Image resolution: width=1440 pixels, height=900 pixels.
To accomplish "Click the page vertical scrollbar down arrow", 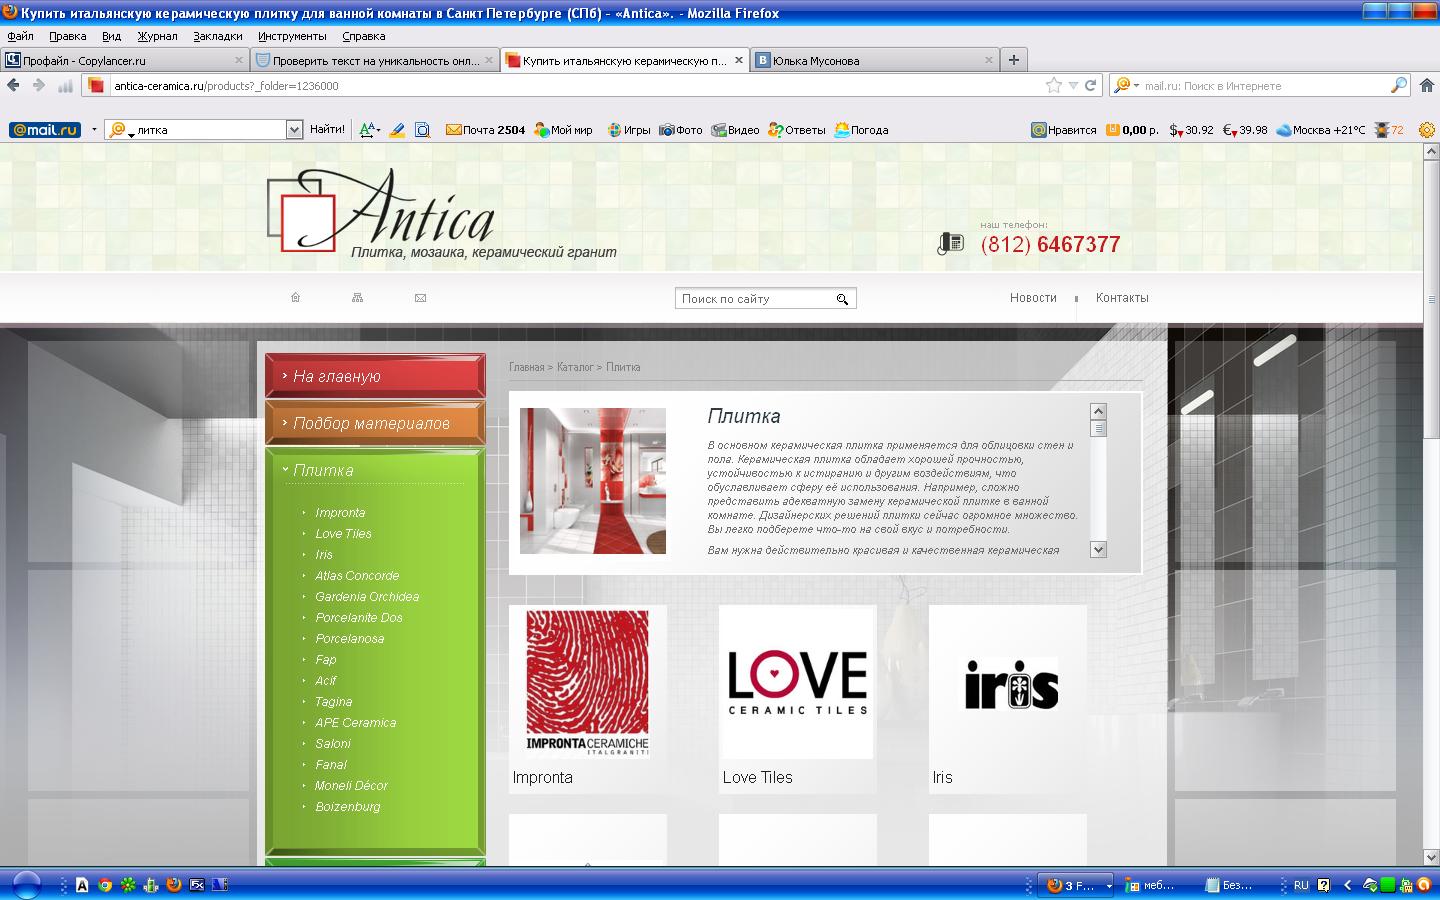I will 1431,857.
